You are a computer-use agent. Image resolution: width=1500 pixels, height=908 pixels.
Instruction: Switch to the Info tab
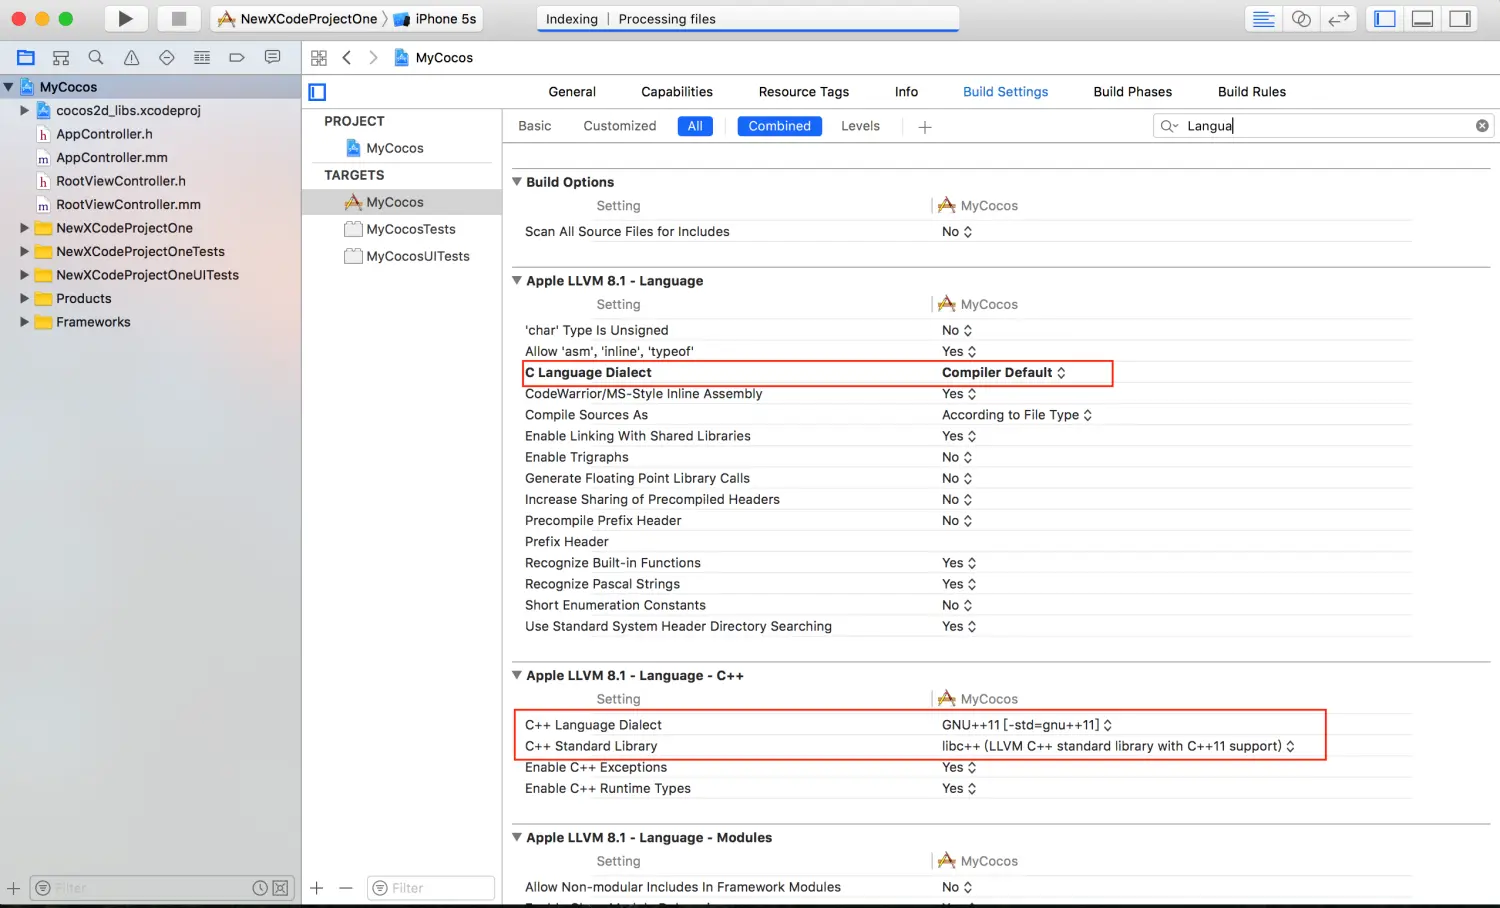click(x=906, y=92)
